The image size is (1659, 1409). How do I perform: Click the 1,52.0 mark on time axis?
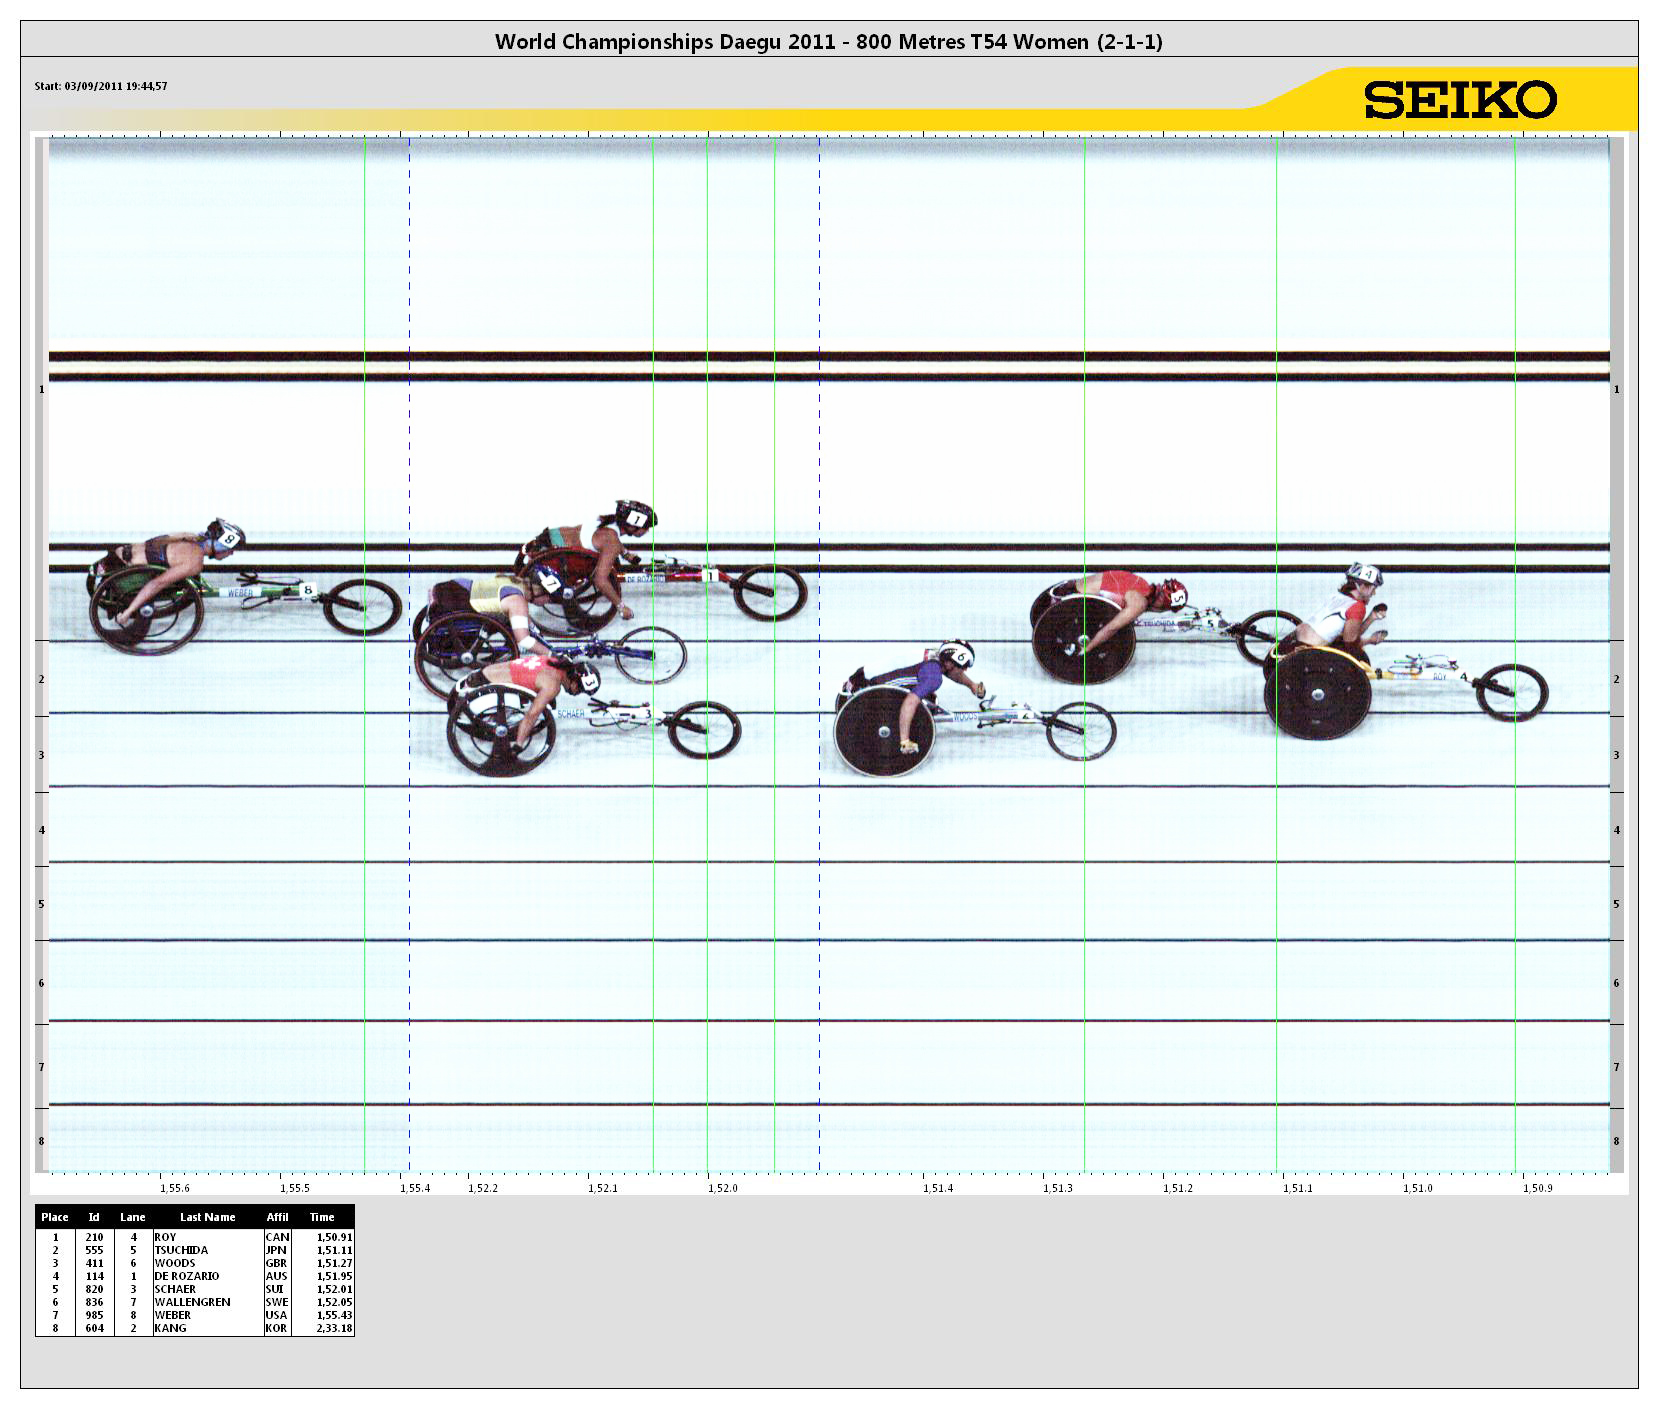point(722,1188)
